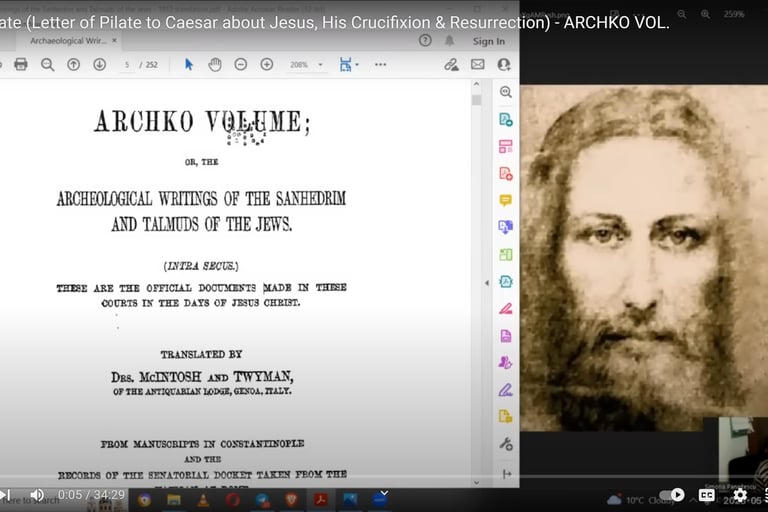
Task: Open the Brave browser taskbar icon
Action: coord(291,500)
